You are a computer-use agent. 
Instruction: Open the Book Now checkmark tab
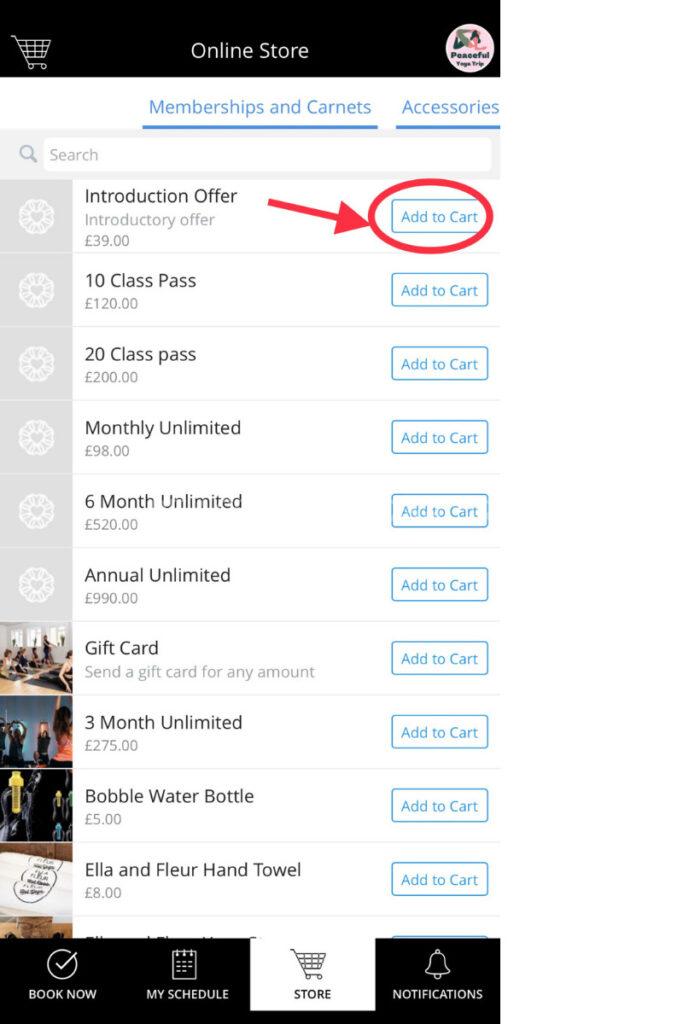[x=62, y=974]
